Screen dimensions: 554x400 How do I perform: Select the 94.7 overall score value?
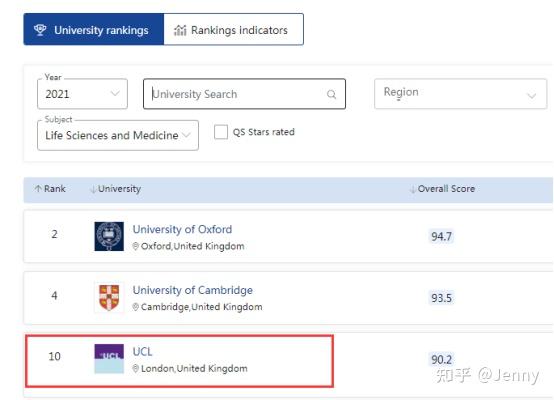coord(441,236)
